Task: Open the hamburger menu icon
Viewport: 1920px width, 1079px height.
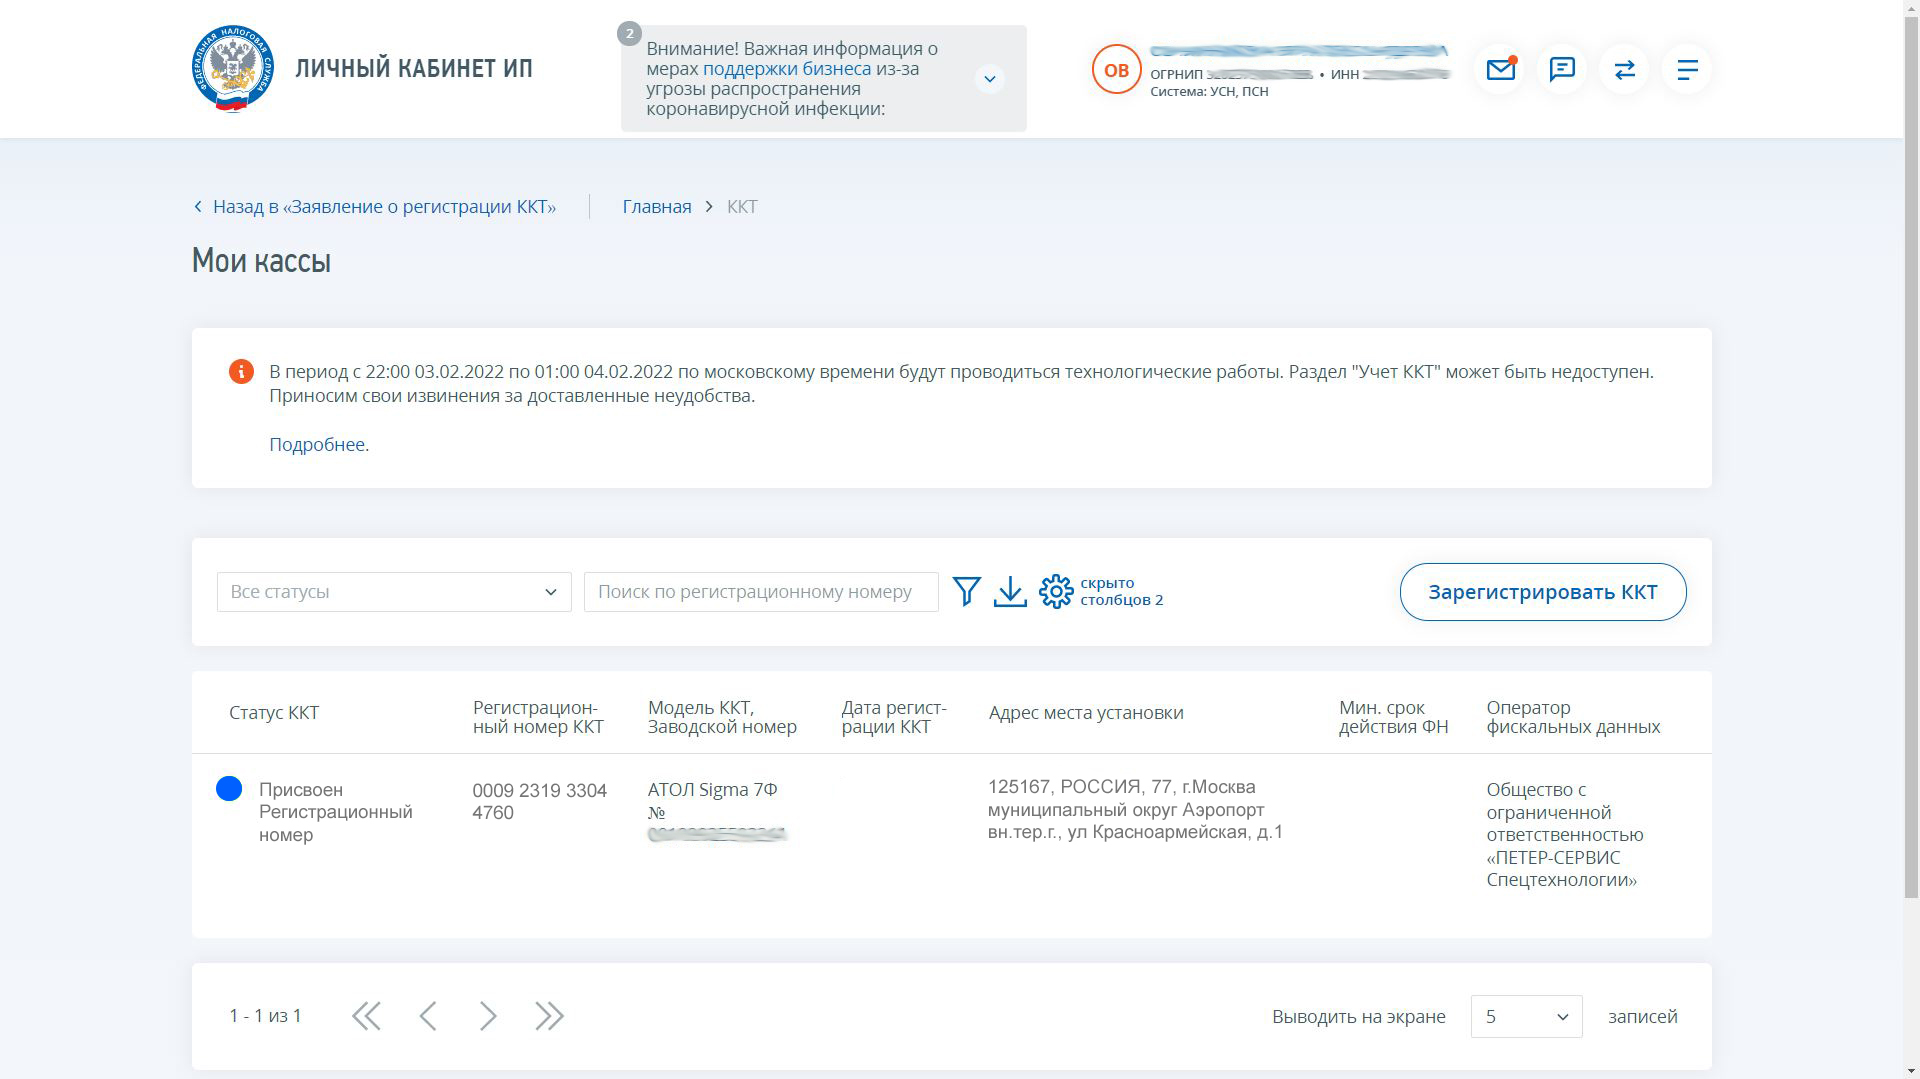Action: pos(1687,69)
